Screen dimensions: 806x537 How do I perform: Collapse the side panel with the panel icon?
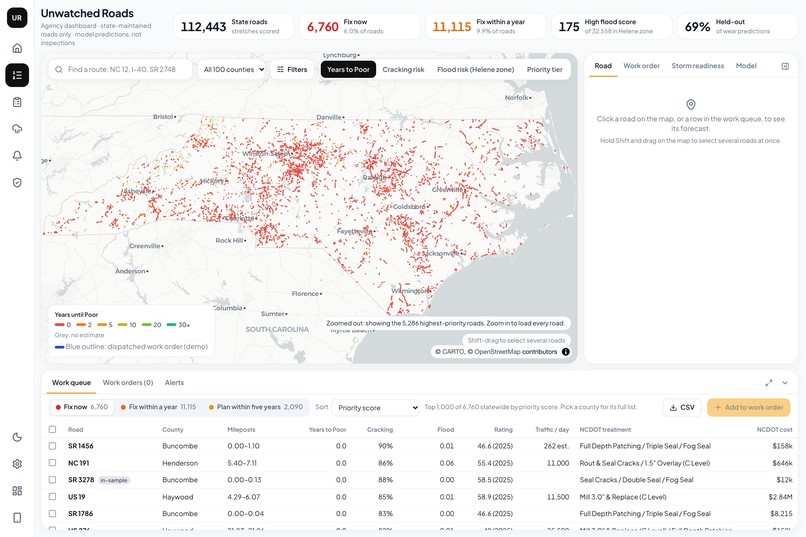coord(785,66)
